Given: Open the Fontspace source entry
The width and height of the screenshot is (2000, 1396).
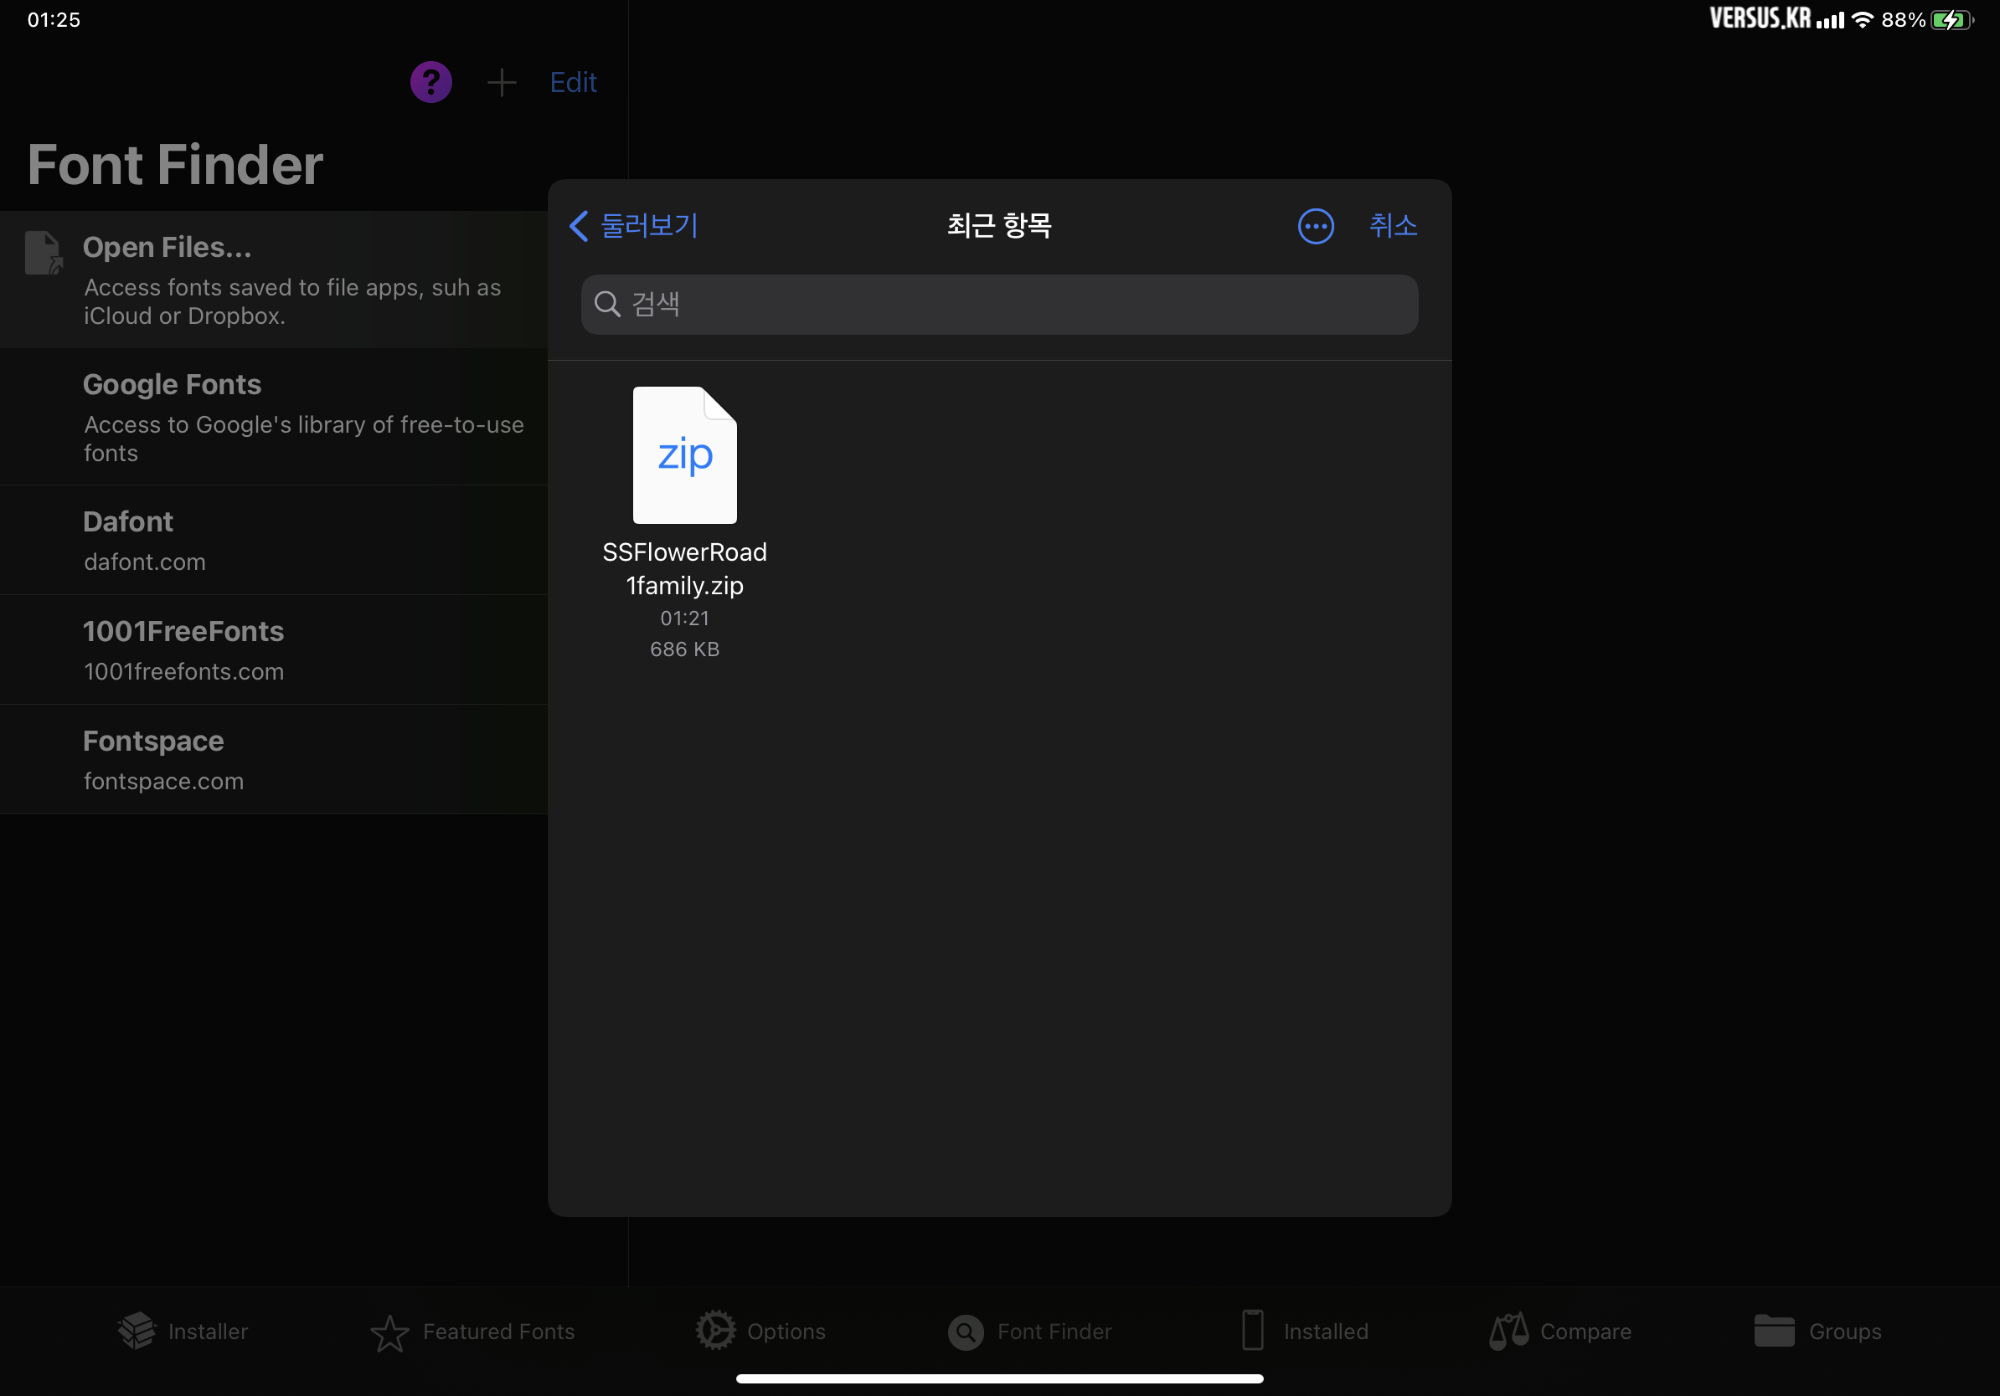Looking at the screenshot, I should point(273,760).
